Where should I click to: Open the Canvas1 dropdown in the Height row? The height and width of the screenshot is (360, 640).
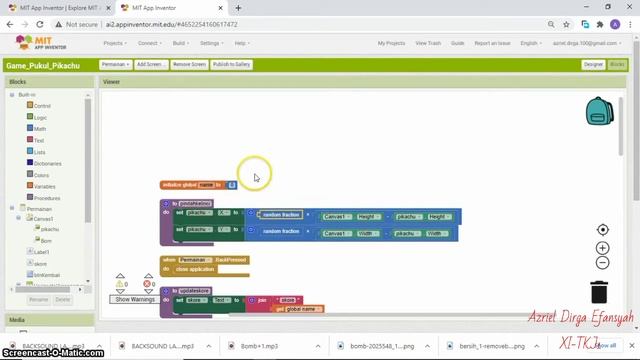coord(337,217)
